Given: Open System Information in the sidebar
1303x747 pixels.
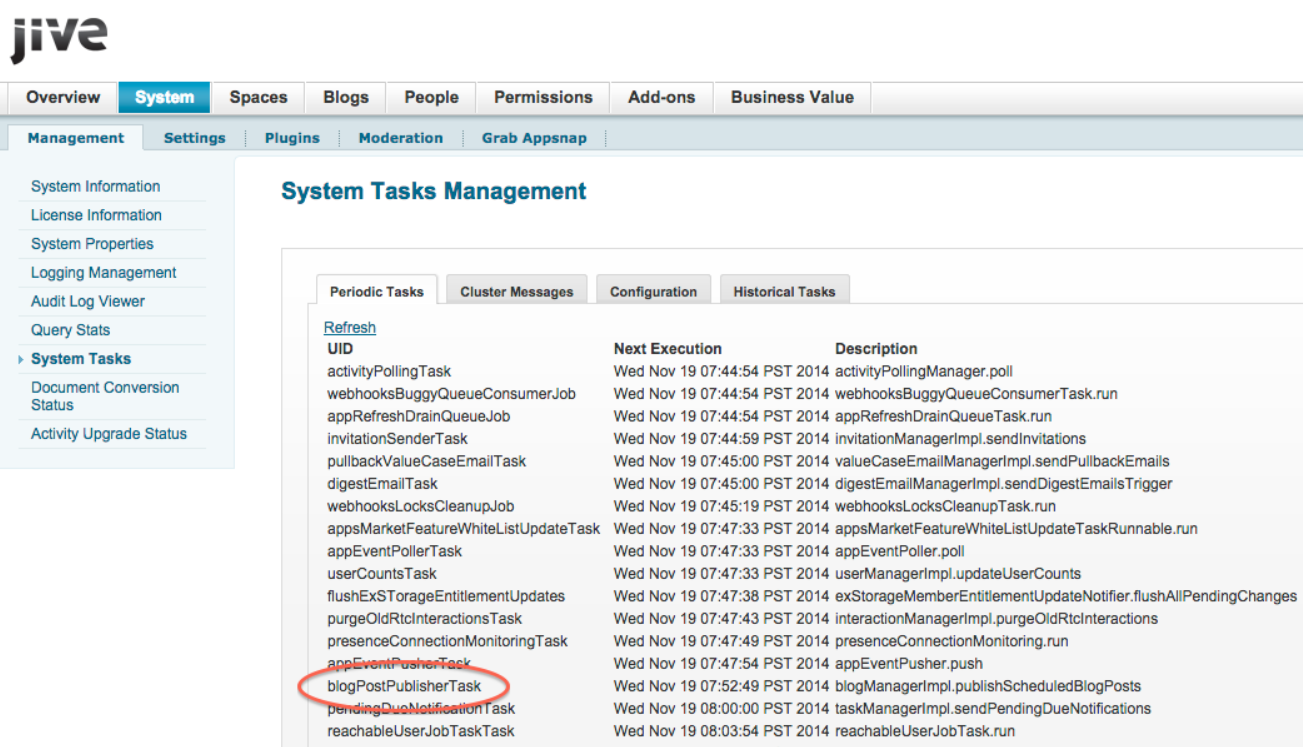Looking at the screenshot, I should (95, 187).
